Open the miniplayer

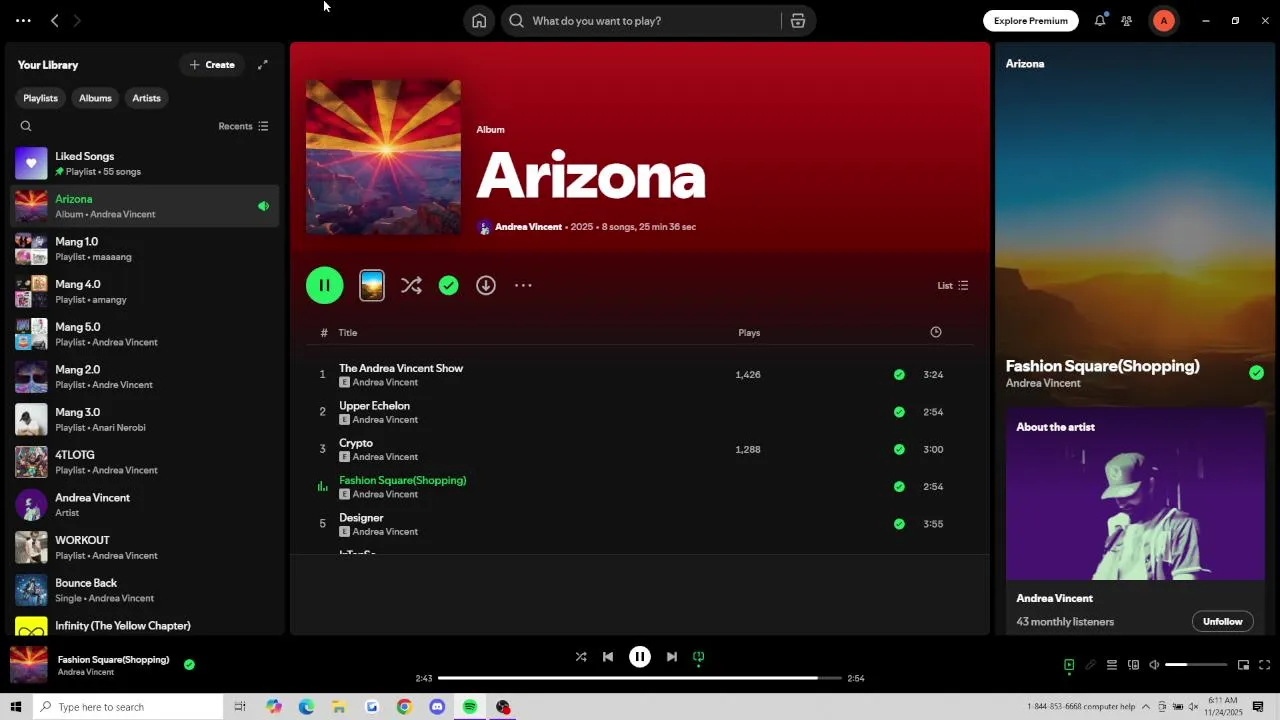(x=1243, y=665)
